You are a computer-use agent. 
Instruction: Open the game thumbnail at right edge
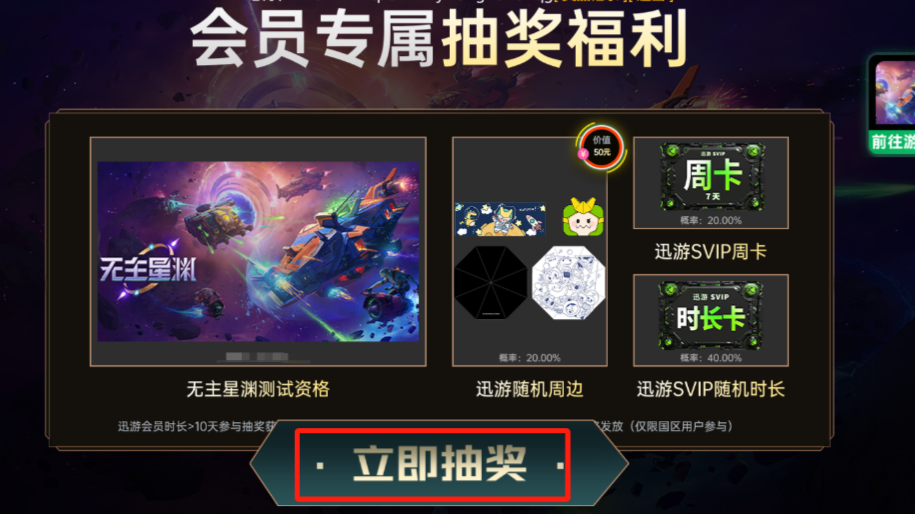coord(895,93)
